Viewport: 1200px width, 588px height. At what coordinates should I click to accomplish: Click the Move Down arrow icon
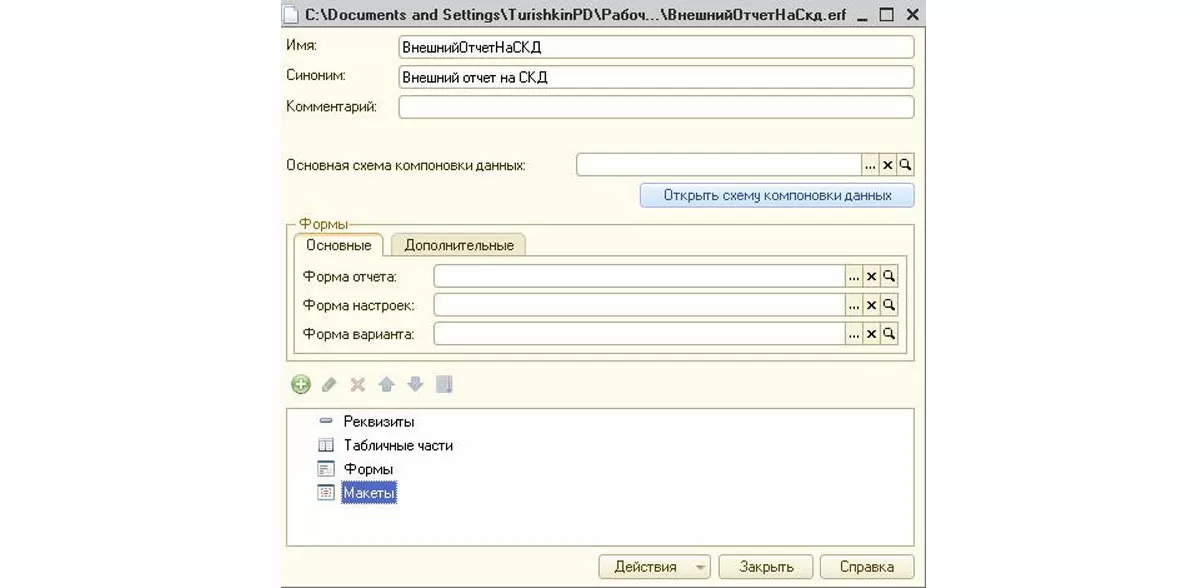tap(415, 384)
